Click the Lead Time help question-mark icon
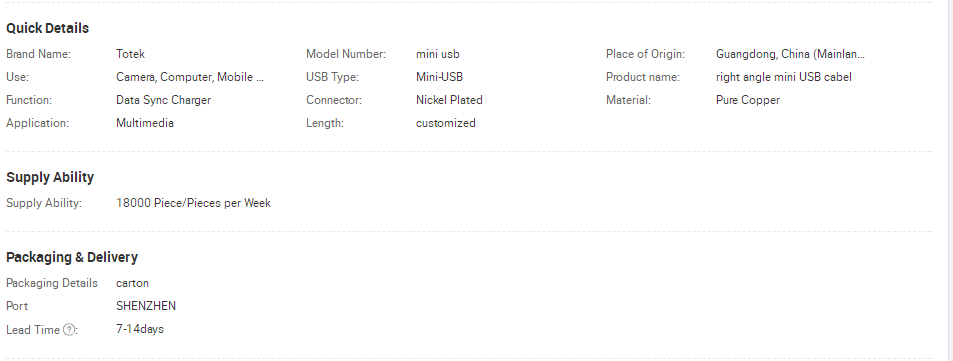This screenshot has width=953, height=361. click(69, 330)
